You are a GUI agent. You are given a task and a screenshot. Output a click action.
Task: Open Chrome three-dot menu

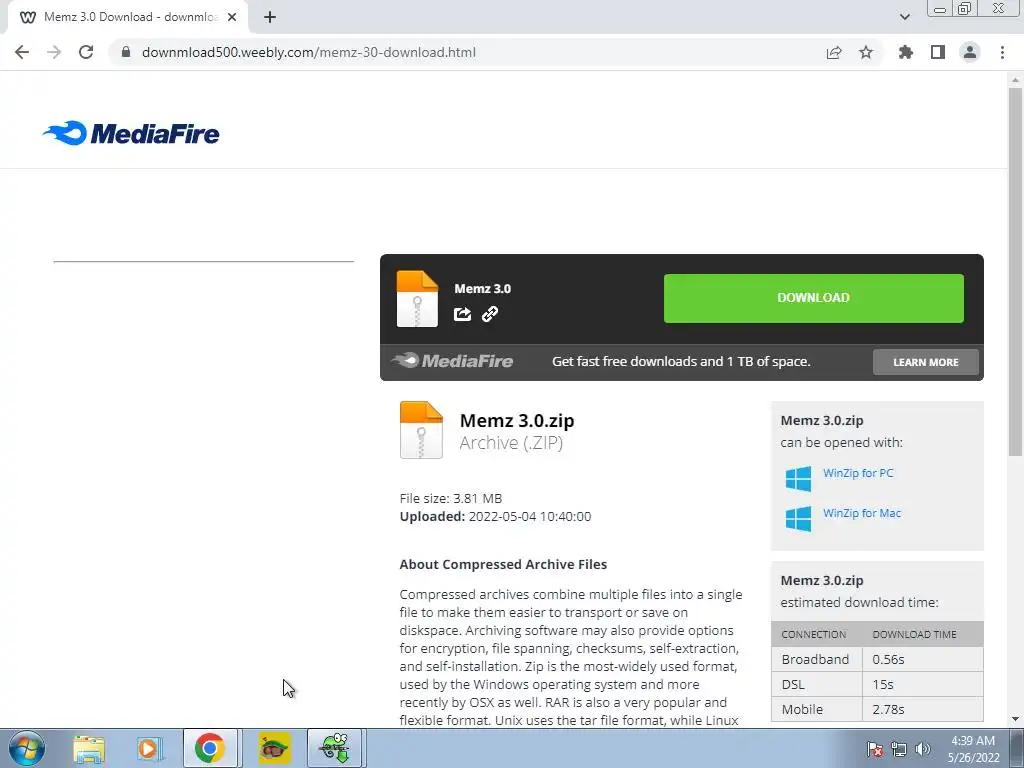(1002, 52)
